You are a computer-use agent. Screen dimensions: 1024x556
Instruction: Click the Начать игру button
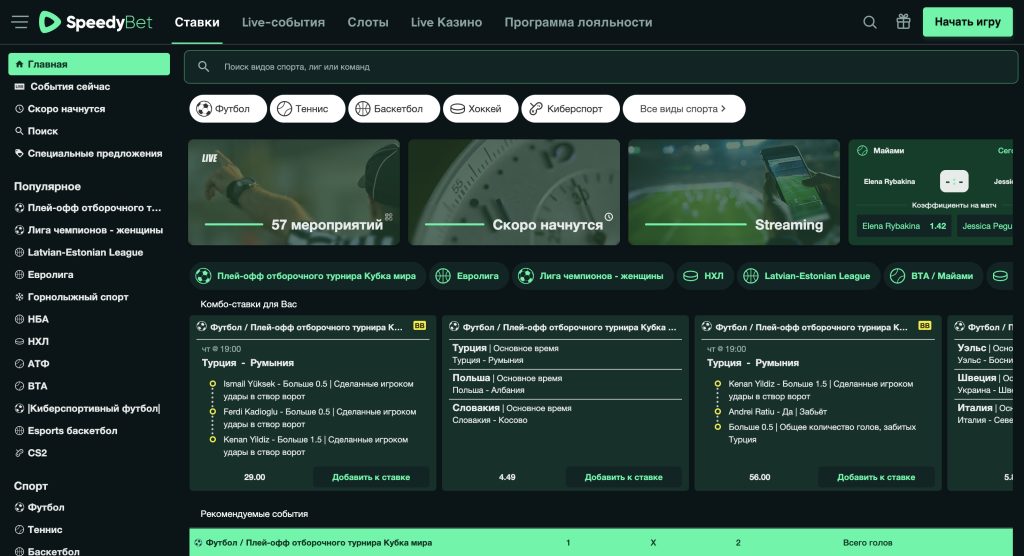click(x=966, y=22)
